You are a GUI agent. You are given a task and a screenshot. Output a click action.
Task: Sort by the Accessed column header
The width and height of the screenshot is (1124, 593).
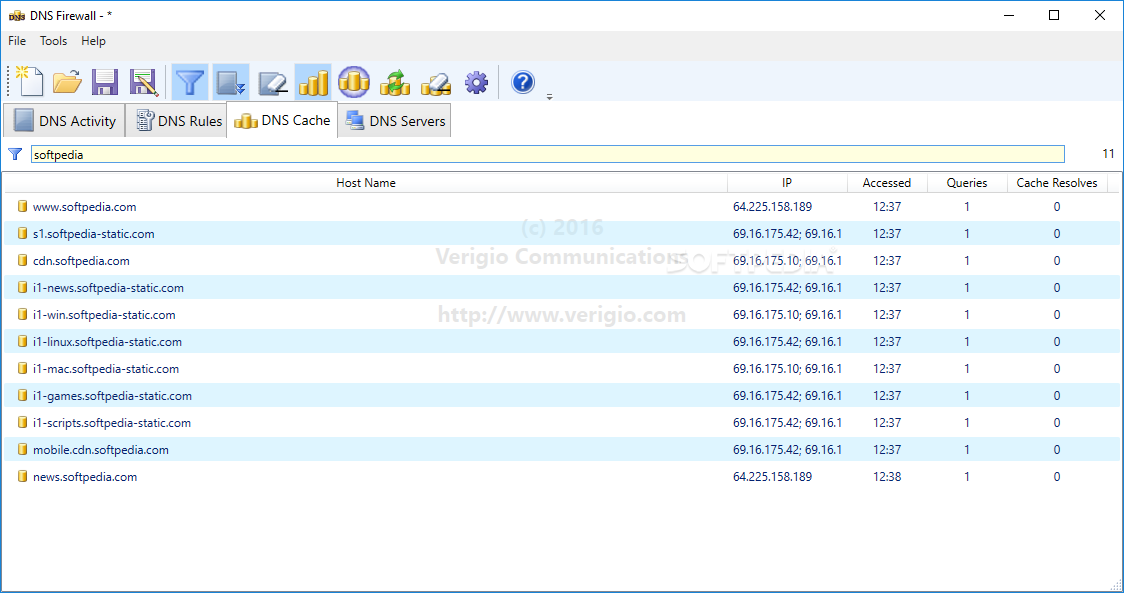887,183
